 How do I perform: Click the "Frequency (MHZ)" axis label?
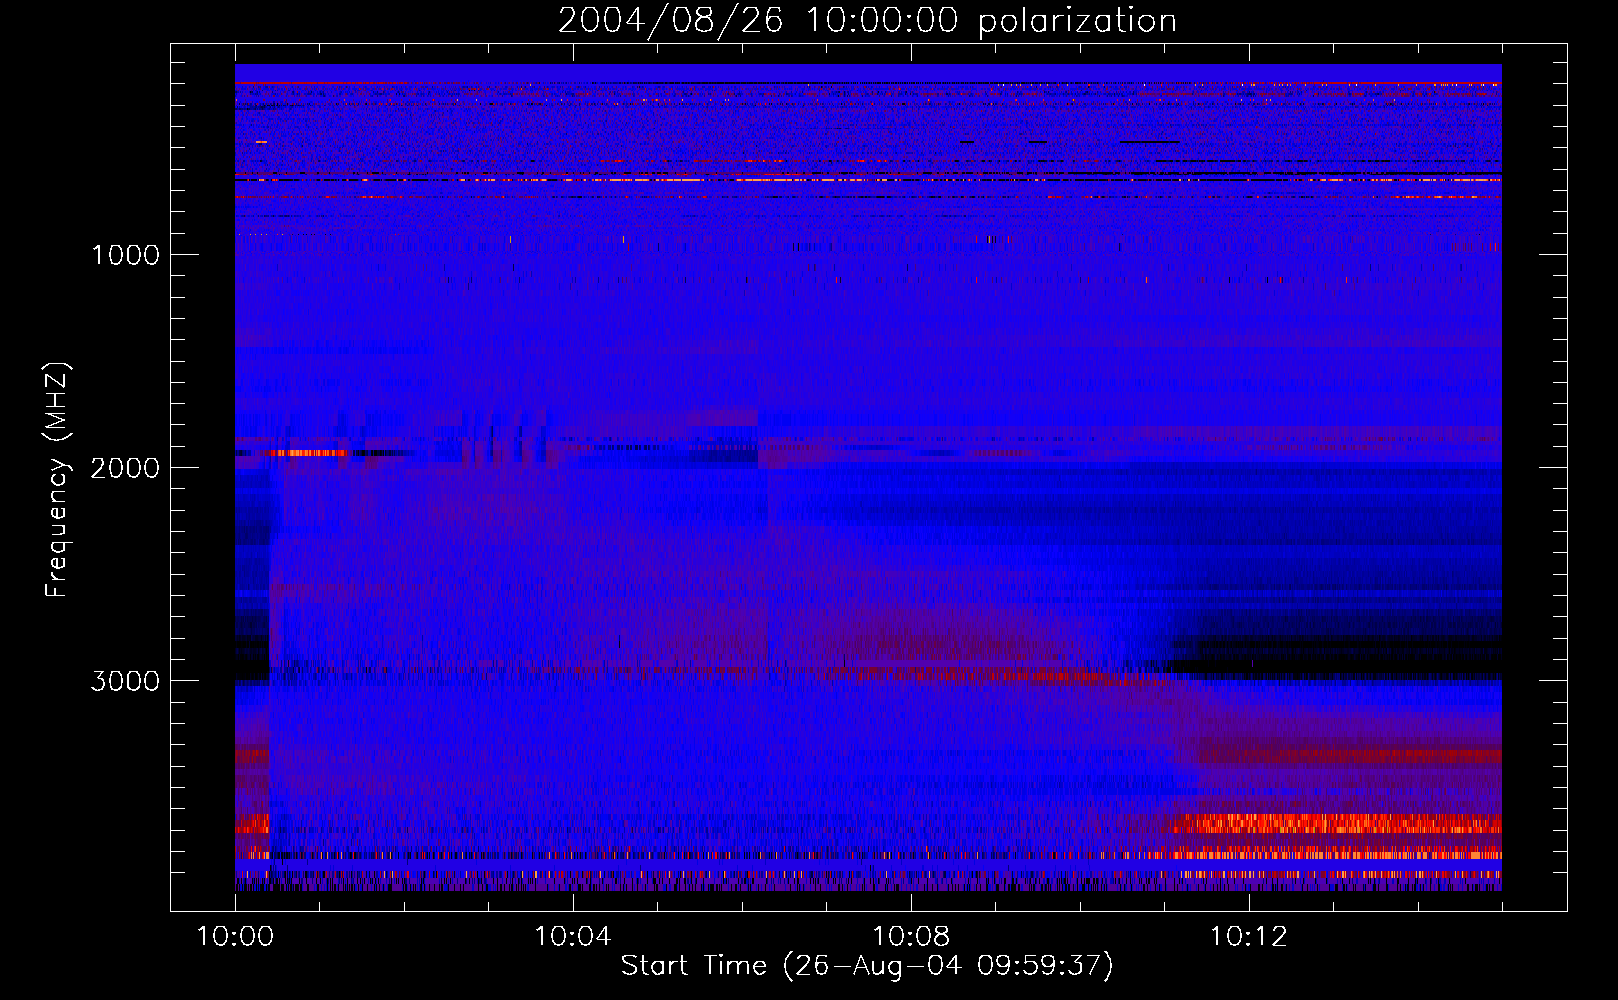56,480
